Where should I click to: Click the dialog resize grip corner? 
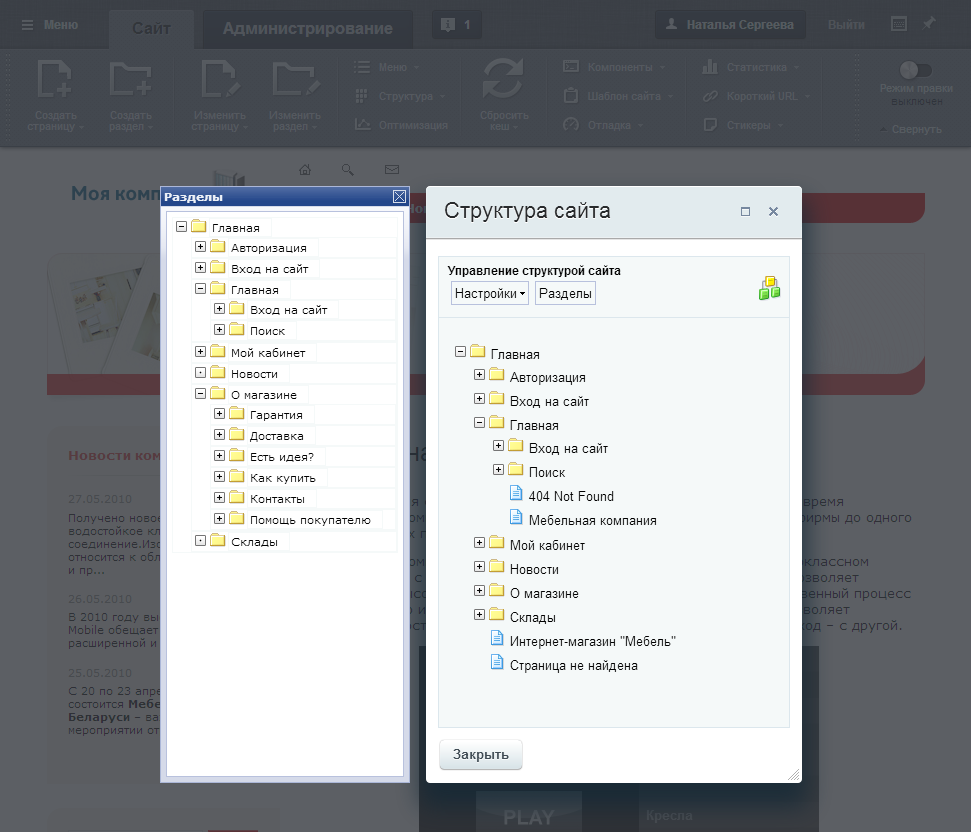click(794, 775)
